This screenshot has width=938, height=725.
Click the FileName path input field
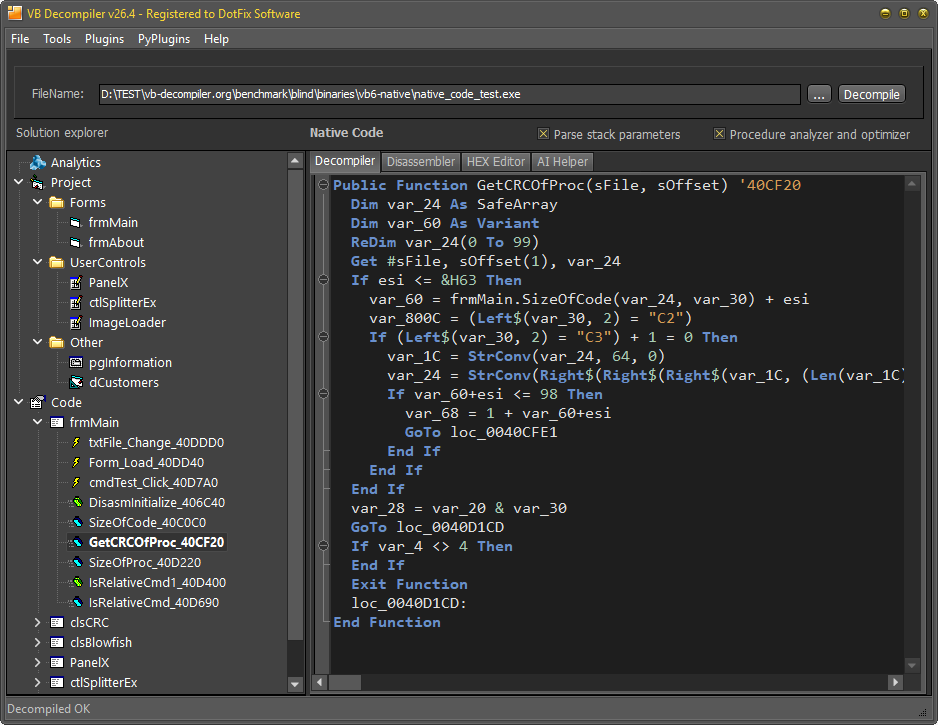tap(449, 94)
